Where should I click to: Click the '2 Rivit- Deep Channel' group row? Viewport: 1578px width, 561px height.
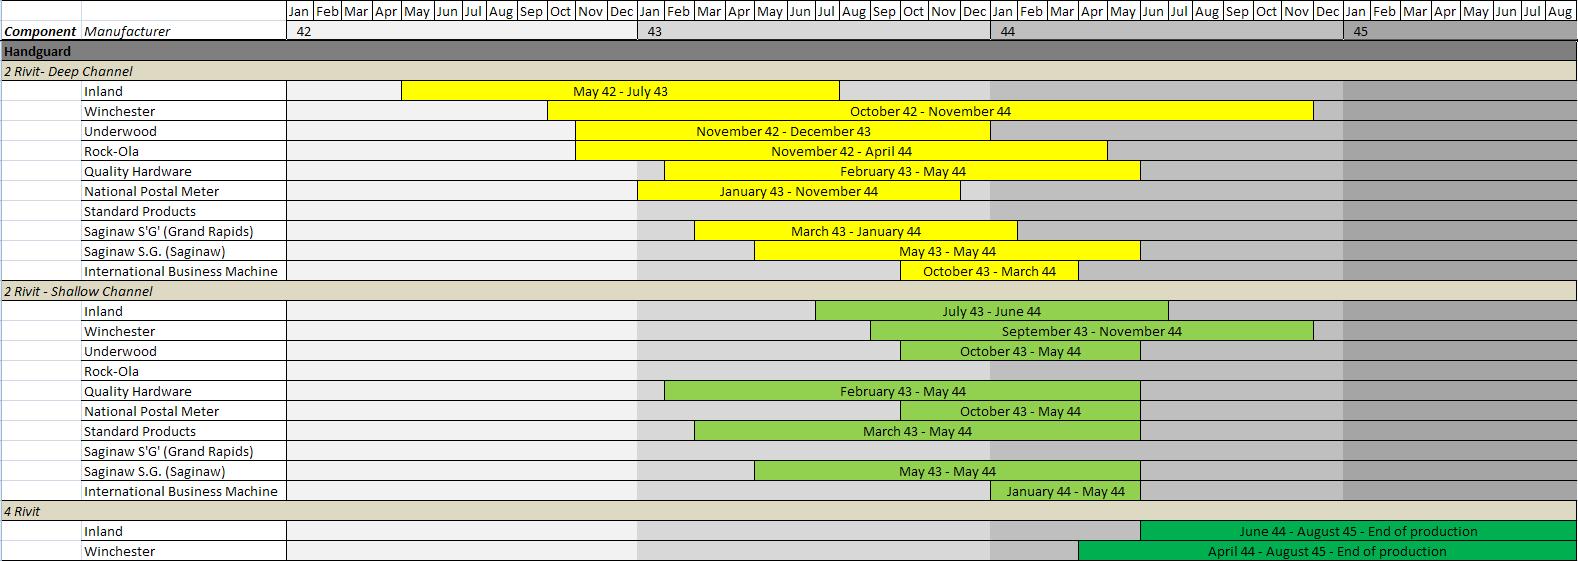pyautogui.click(x=788, y=71)
